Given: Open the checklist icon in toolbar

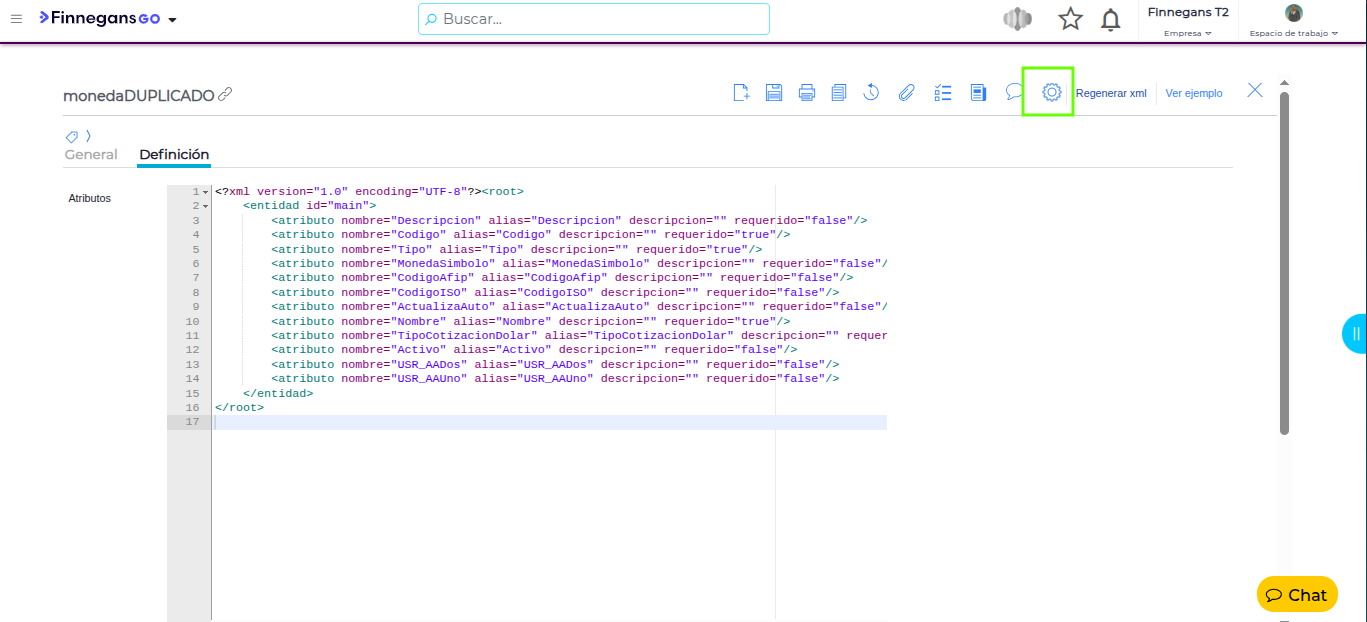Looking at the screenshot, I should (x=942, y=93).
